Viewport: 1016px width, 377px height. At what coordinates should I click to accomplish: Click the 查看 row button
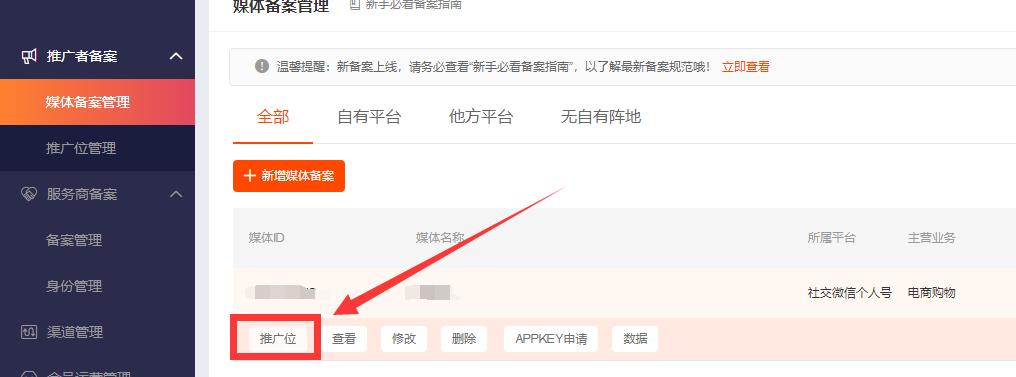click(344, 338)
